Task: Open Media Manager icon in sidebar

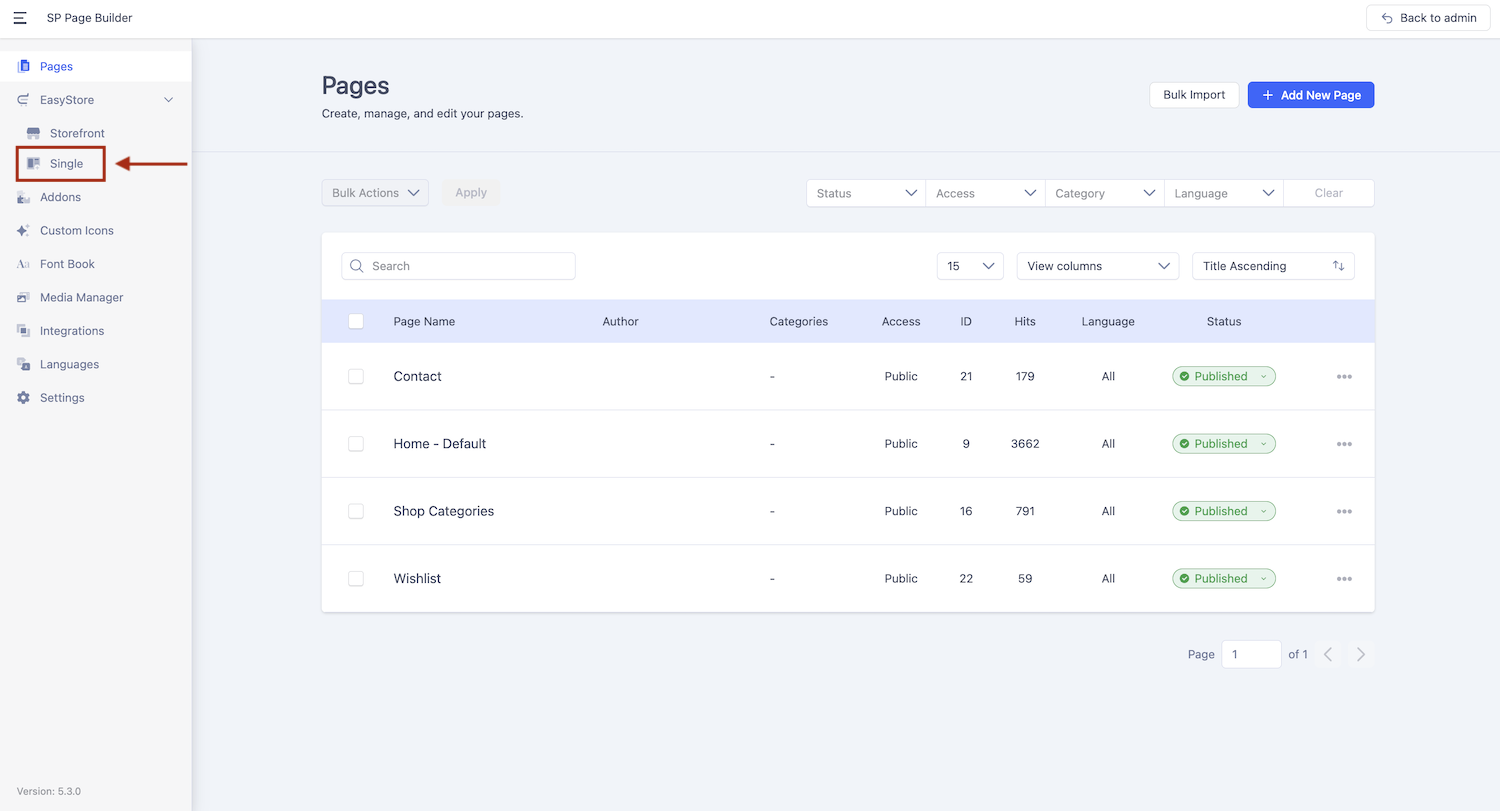Action: point(23,297)
